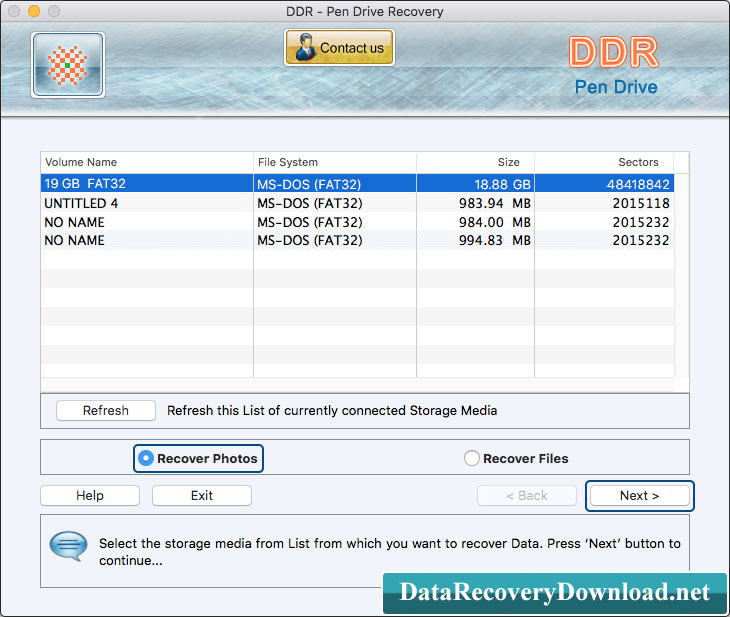Sort by Sectors column header
The width and height of the screenshot is (730, 617).
[604, 162]
